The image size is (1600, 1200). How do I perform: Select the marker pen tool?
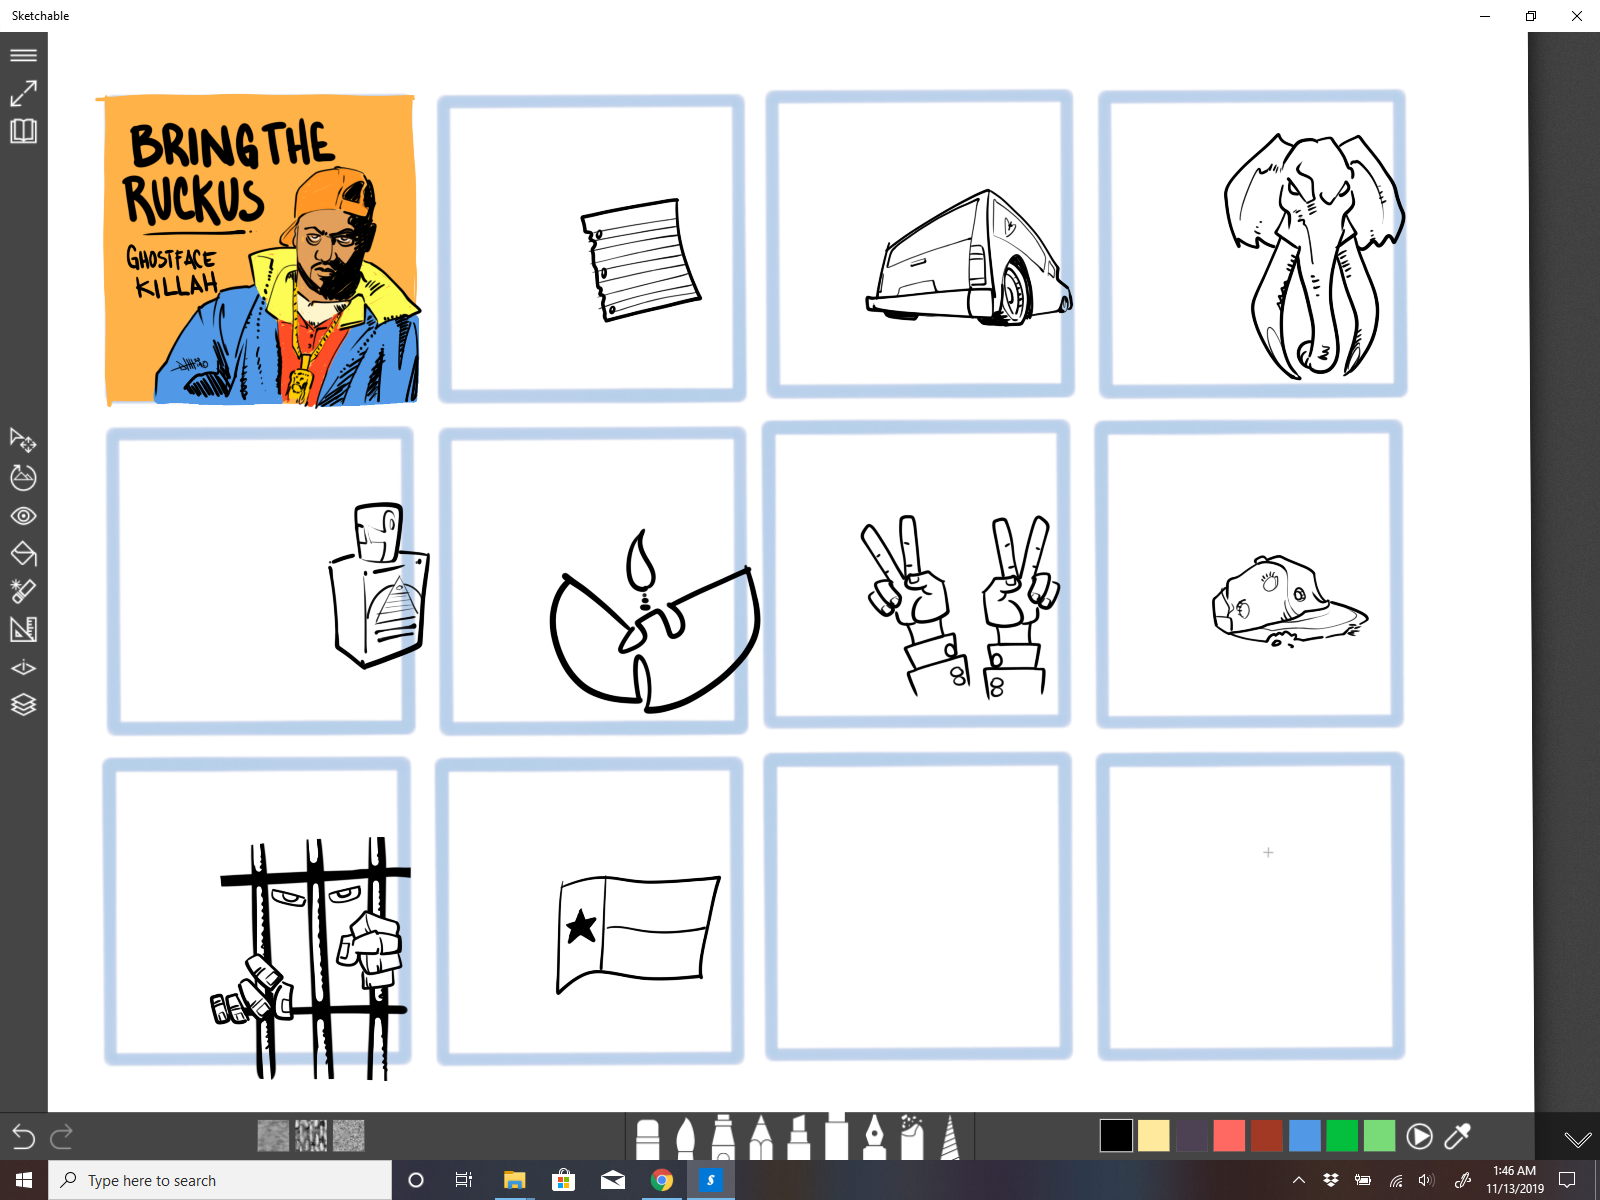point(723,1138)
